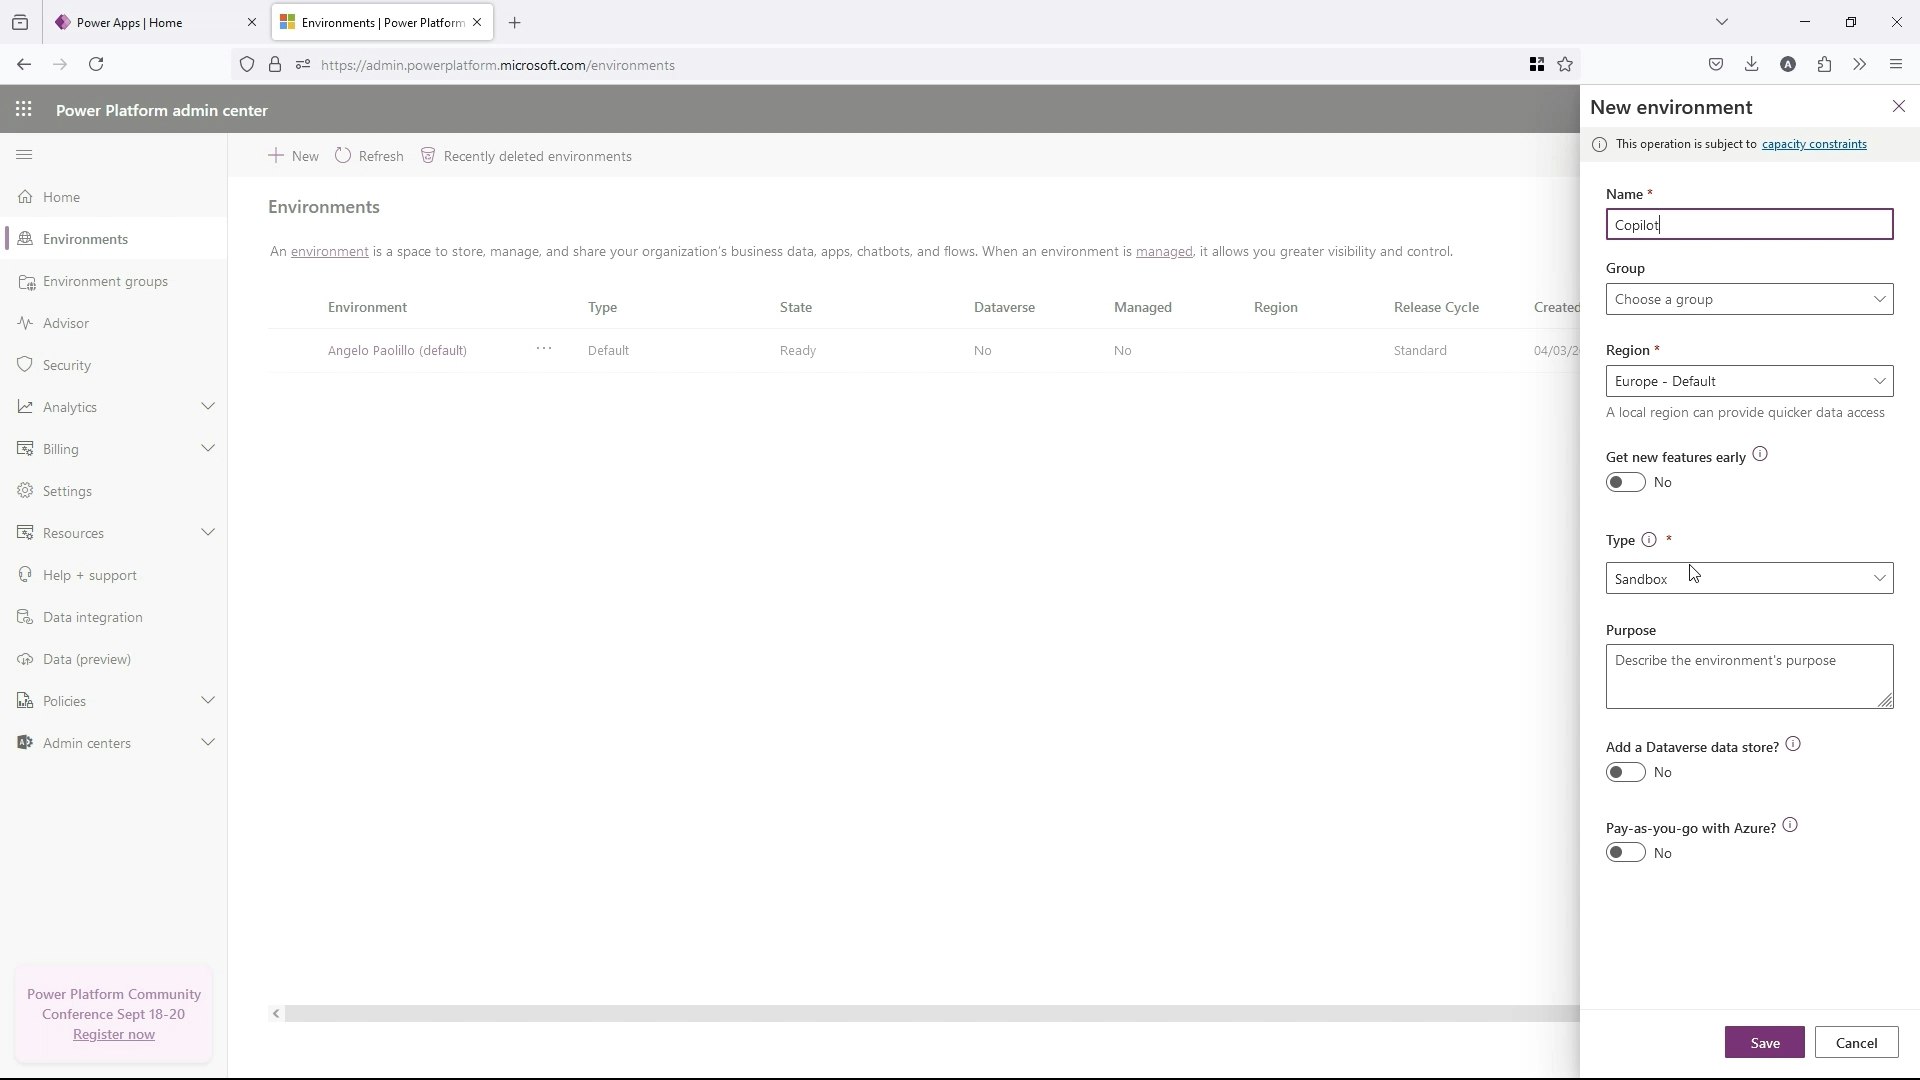Expand the Type dropdown showing Sandbox

[x=1749, y=579]
